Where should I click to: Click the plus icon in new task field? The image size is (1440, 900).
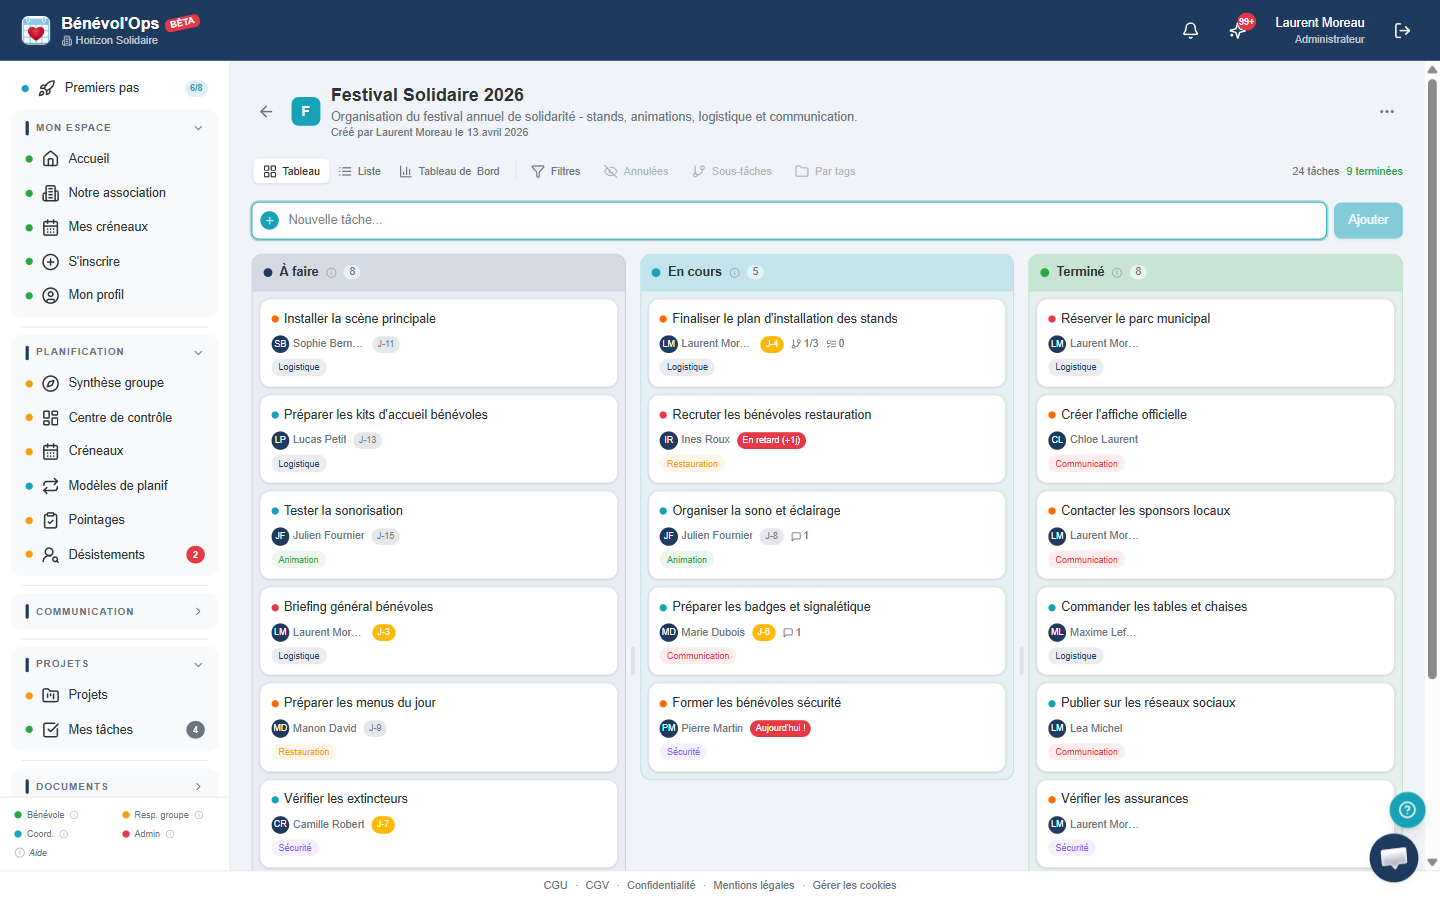270,220
